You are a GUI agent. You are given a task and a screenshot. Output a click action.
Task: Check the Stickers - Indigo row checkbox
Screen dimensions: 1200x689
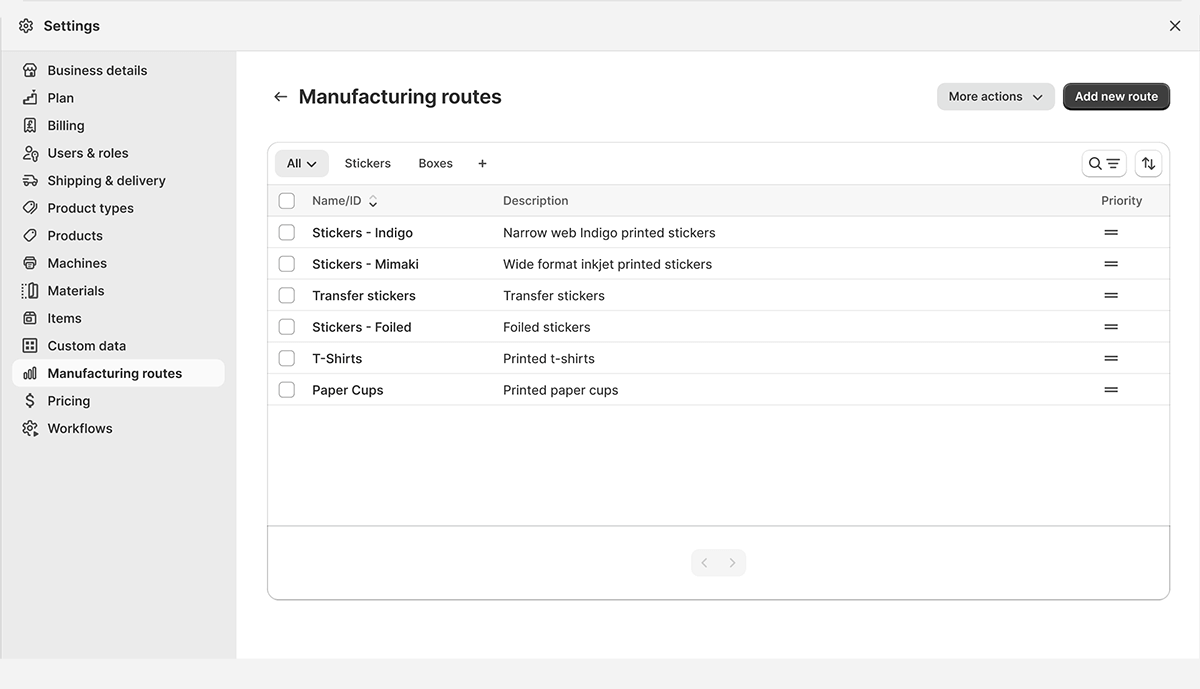pos(287,232)
